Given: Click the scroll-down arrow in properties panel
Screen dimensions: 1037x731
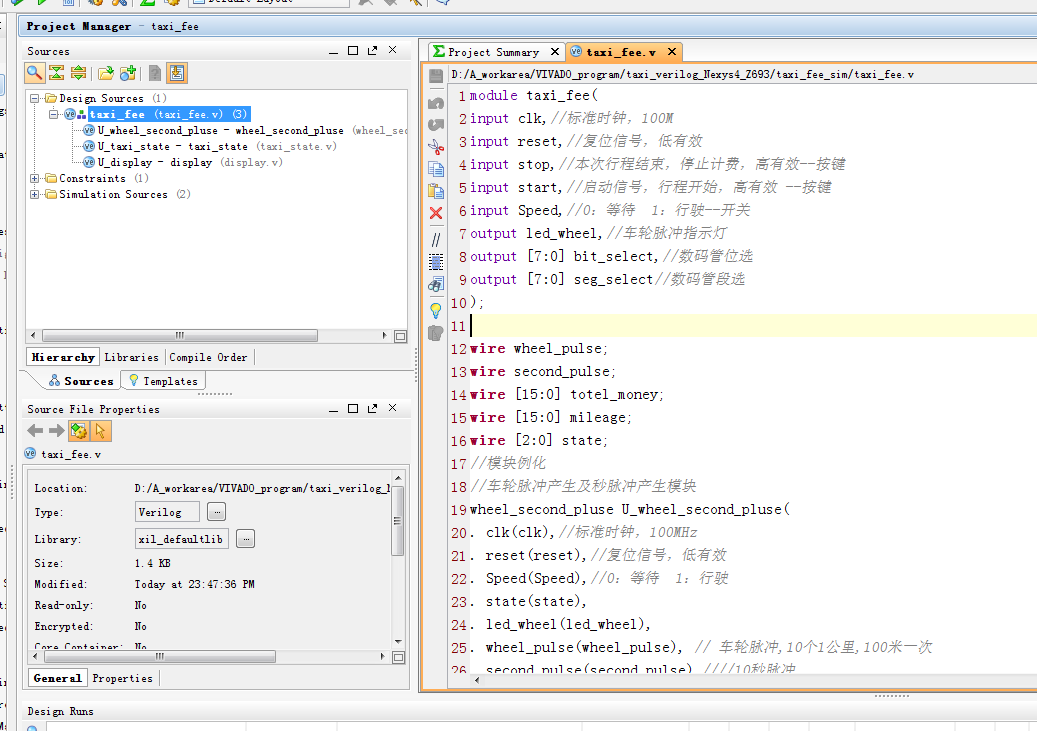Looking at the screenshot, I should 397,641.
